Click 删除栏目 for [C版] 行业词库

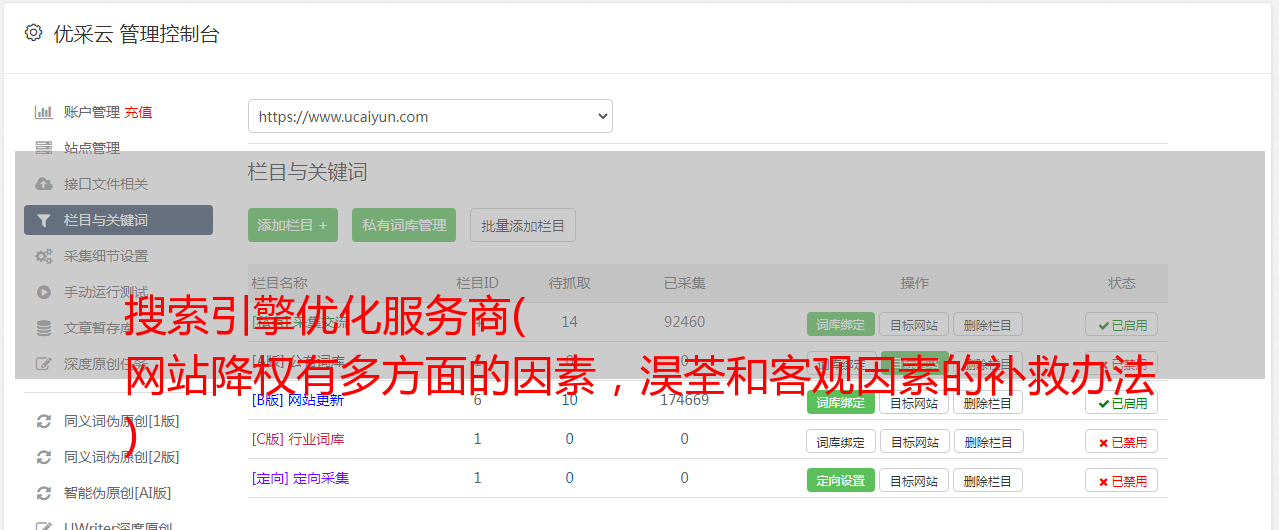(x=988, y=441)
